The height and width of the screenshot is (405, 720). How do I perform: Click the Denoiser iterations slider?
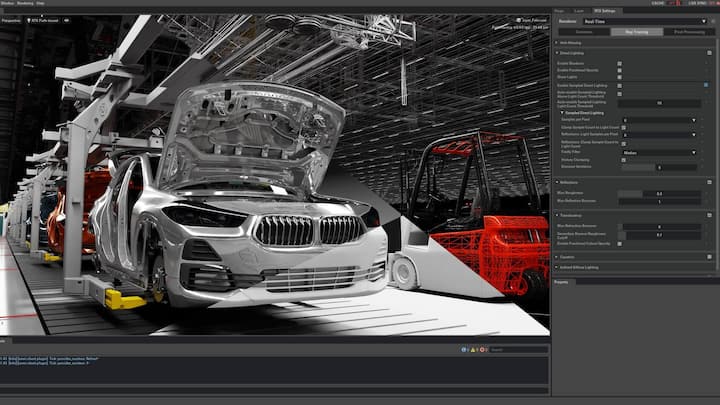(659, 168)
